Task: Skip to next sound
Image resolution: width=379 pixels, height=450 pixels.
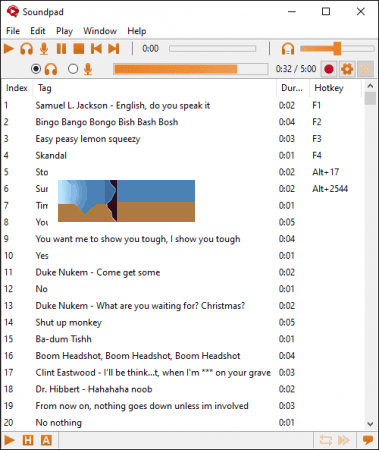Action: pyautogui.click(x=114, y=49)
